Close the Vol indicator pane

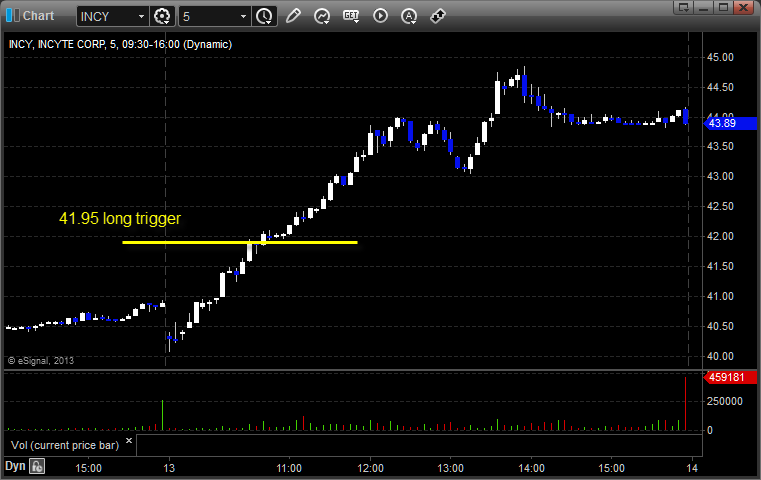point(129,441)
